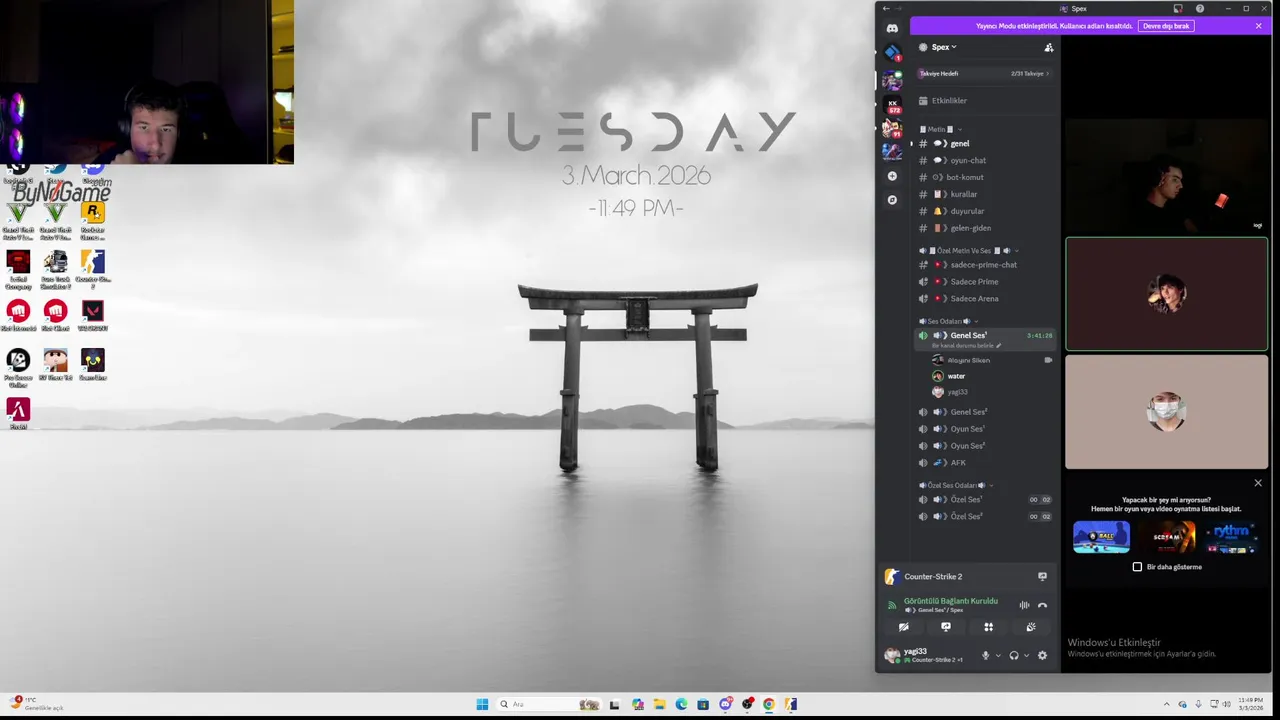
Task: Open taskbar clock showing 11:49 PM
Action: pos(1250,704)
